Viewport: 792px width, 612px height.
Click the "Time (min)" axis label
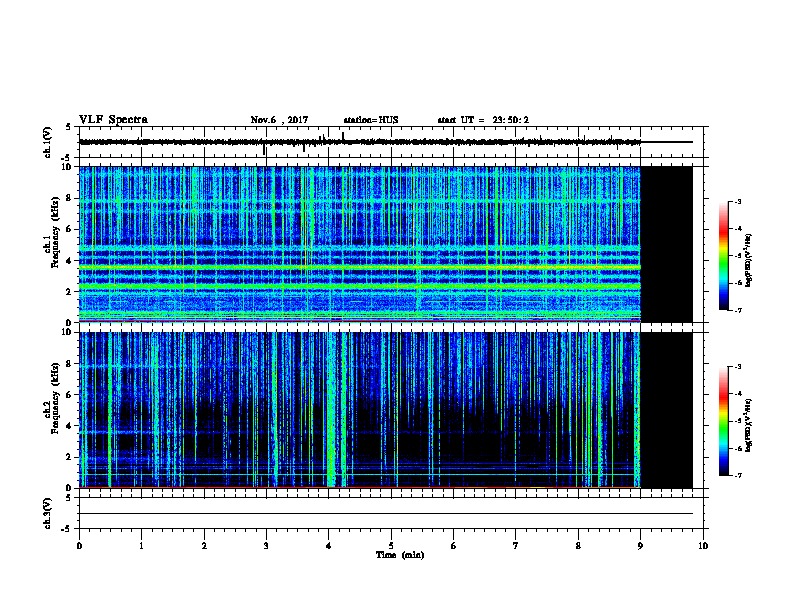(400, 555)
